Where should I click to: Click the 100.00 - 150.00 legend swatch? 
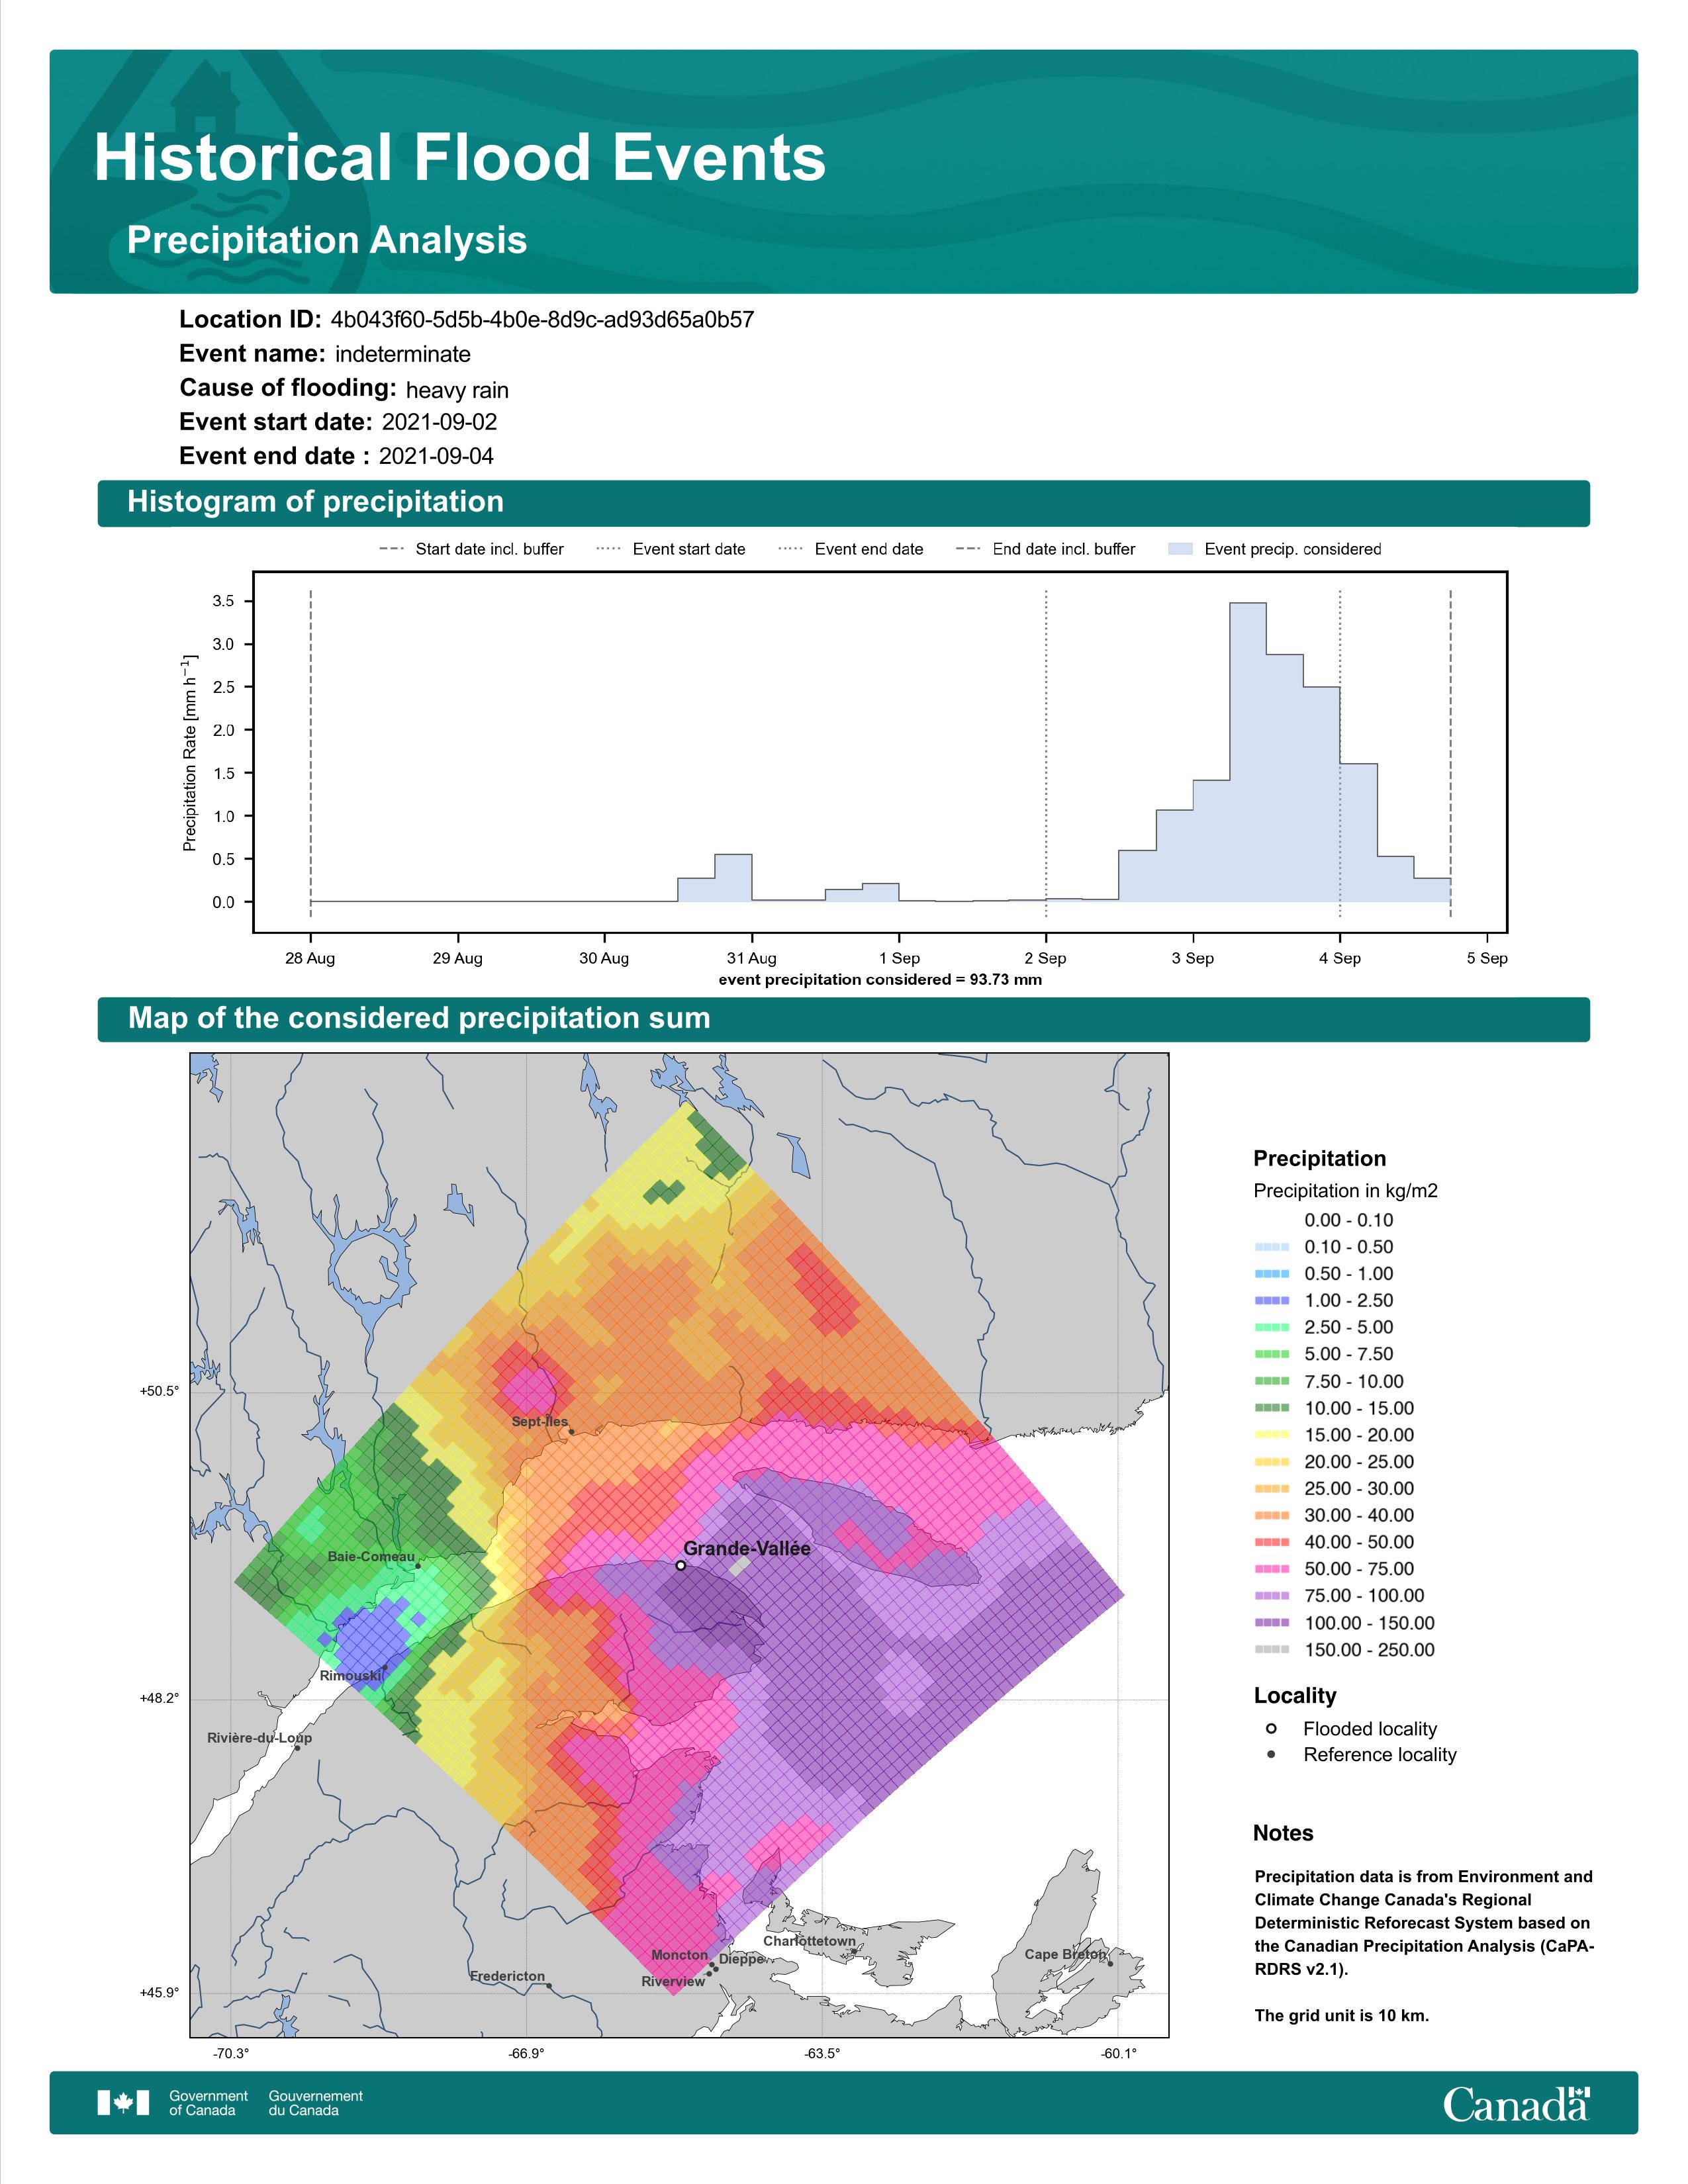[x=1271, y=1623]
